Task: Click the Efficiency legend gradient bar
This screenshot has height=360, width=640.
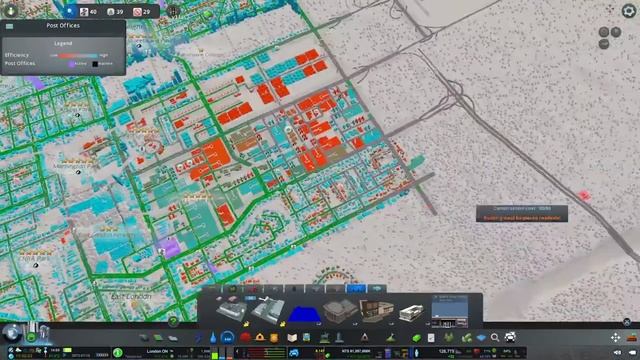Action: 78,55
